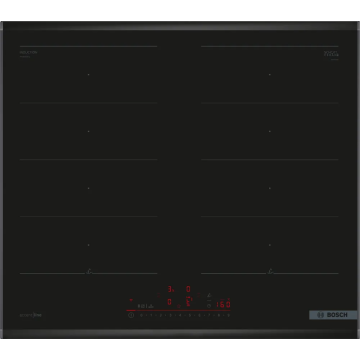Screen dimensions: 360x360
Task: Tap the main power on/off icon
Action: (131, 315)
